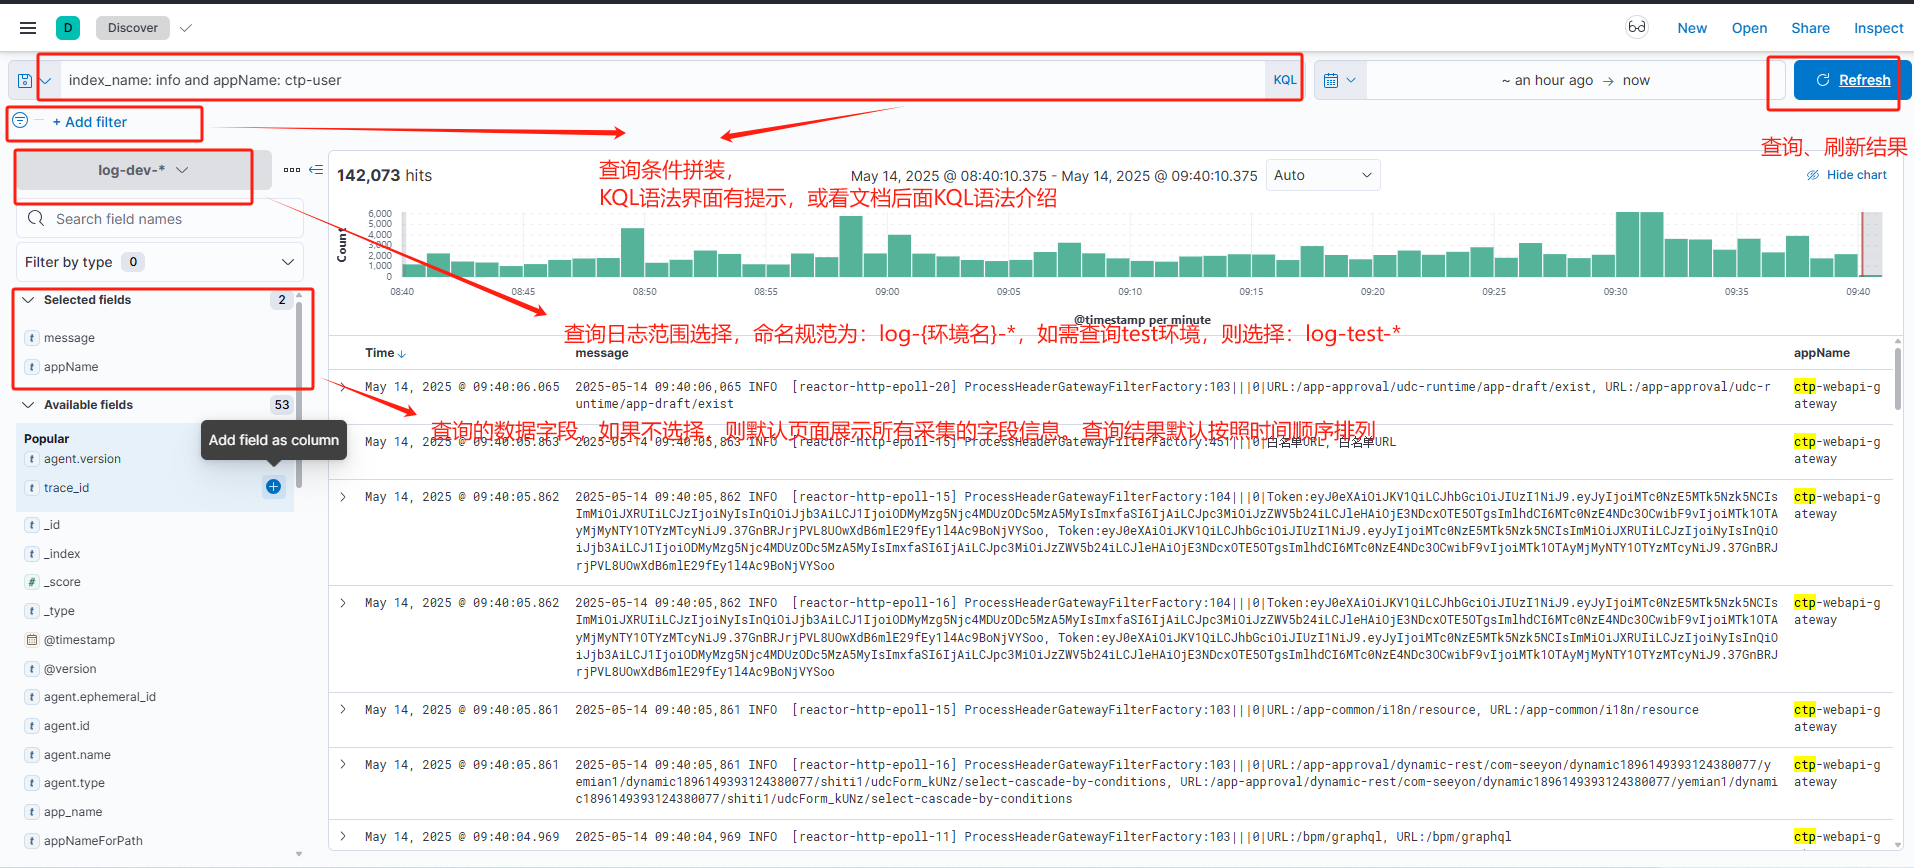This screenshot has width=1914, height=868.
Task: Click the filter options circle icon
Action: tap(20, 121)
